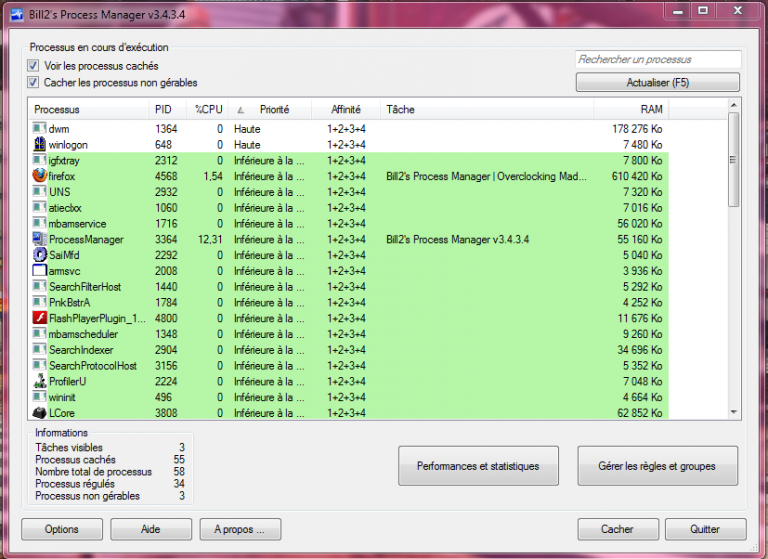This screenshot has width=768, height=559.
Task: Click the 'Processus régulés' info label
Action: click(75, 484)
